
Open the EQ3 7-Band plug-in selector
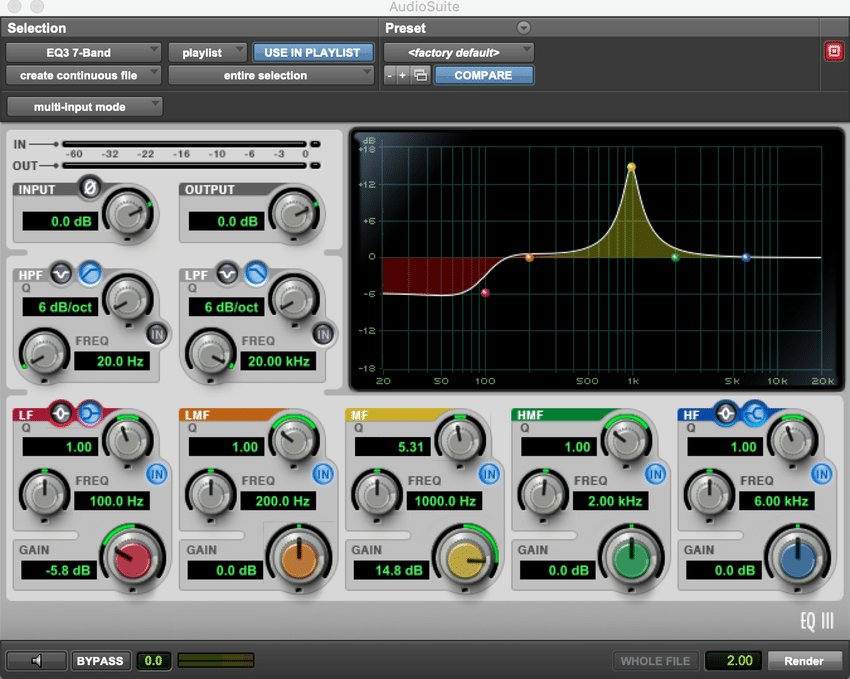pyautogui.click(x=84, y=52)
